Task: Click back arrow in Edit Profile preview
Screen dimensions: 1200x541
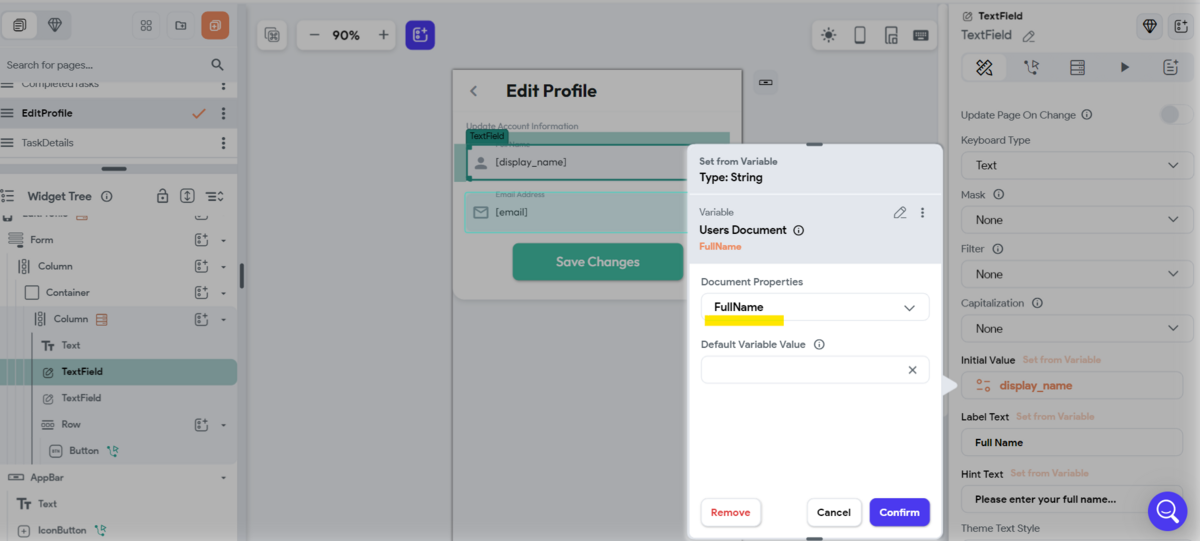Action: click(x=473, y=91)
